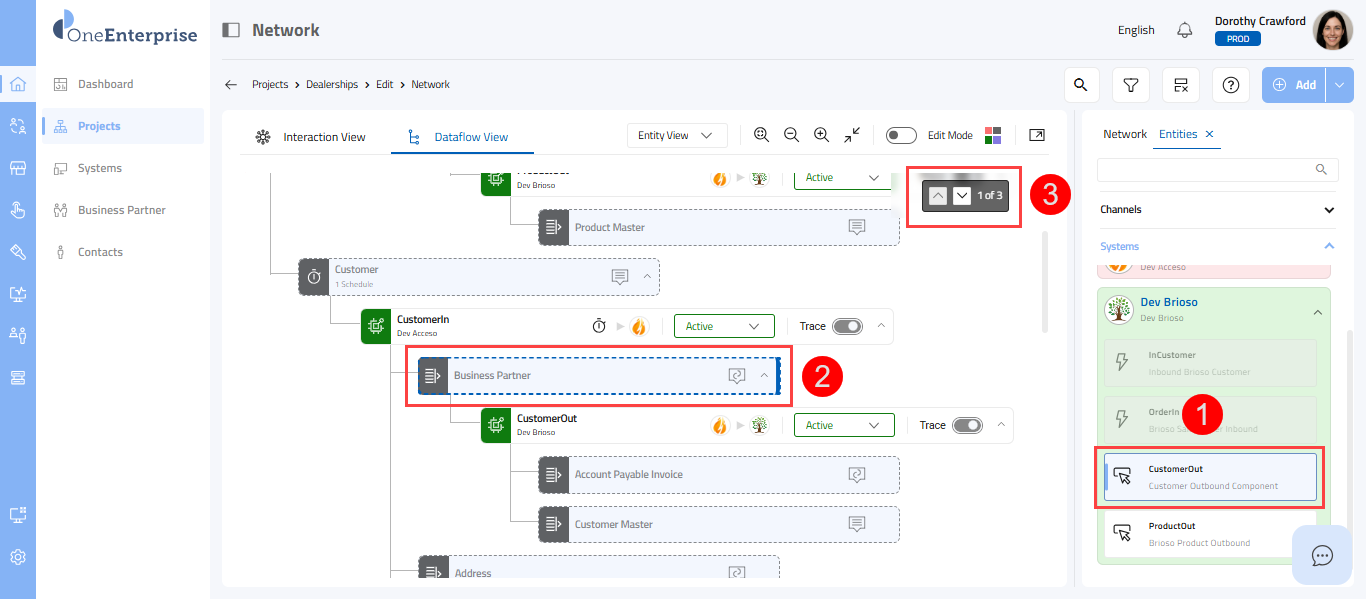The image size is (1366, 599).
Task: Go to Dealerships breadcrumb link
Action: tap(332, 85)
